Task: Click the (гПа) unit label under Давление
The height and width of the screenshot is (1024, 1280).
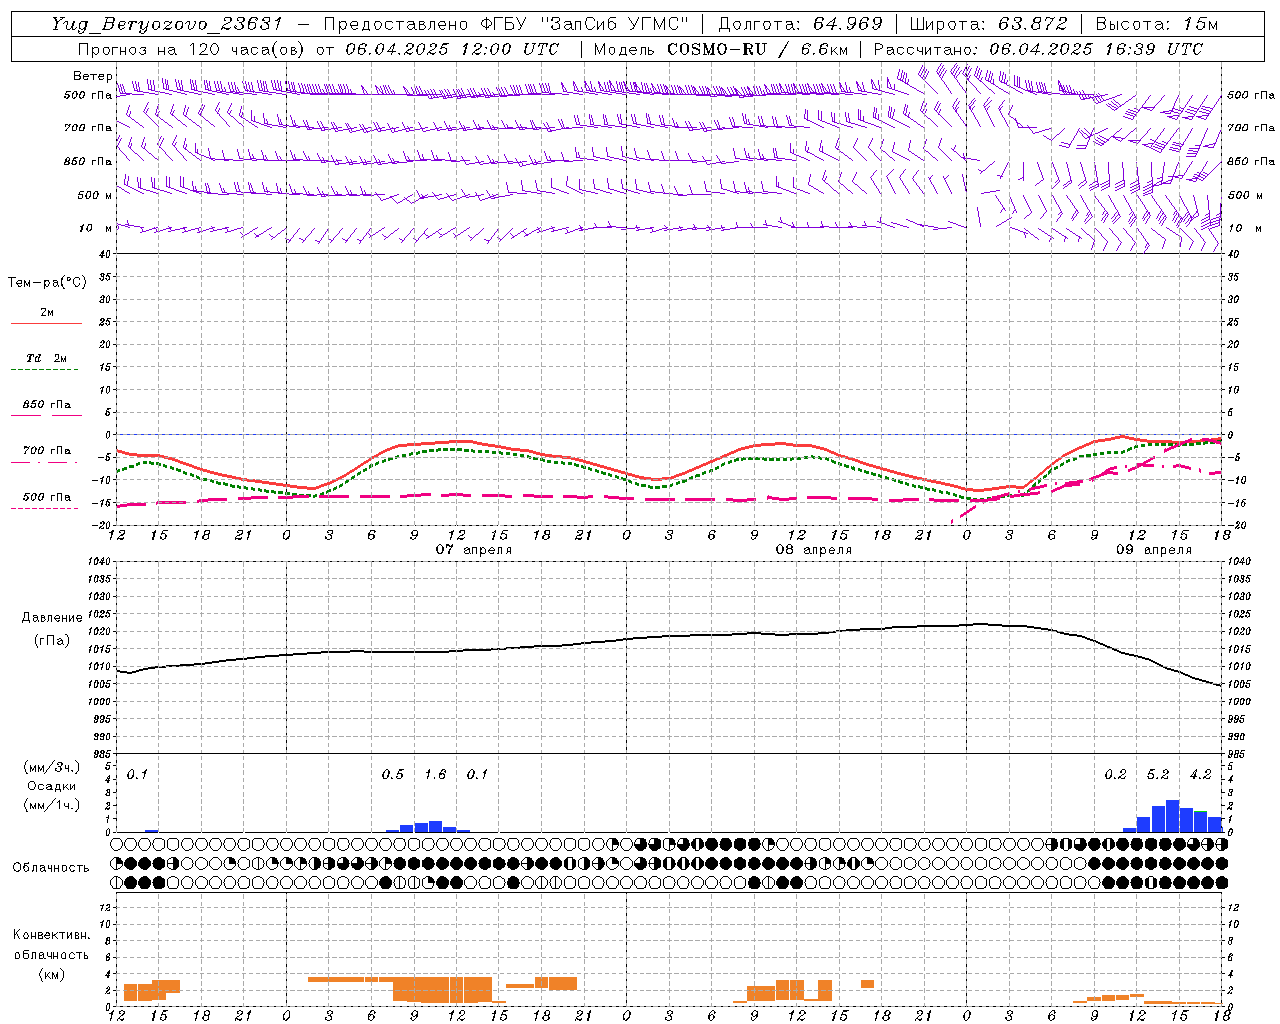Action: pos(52,641)
